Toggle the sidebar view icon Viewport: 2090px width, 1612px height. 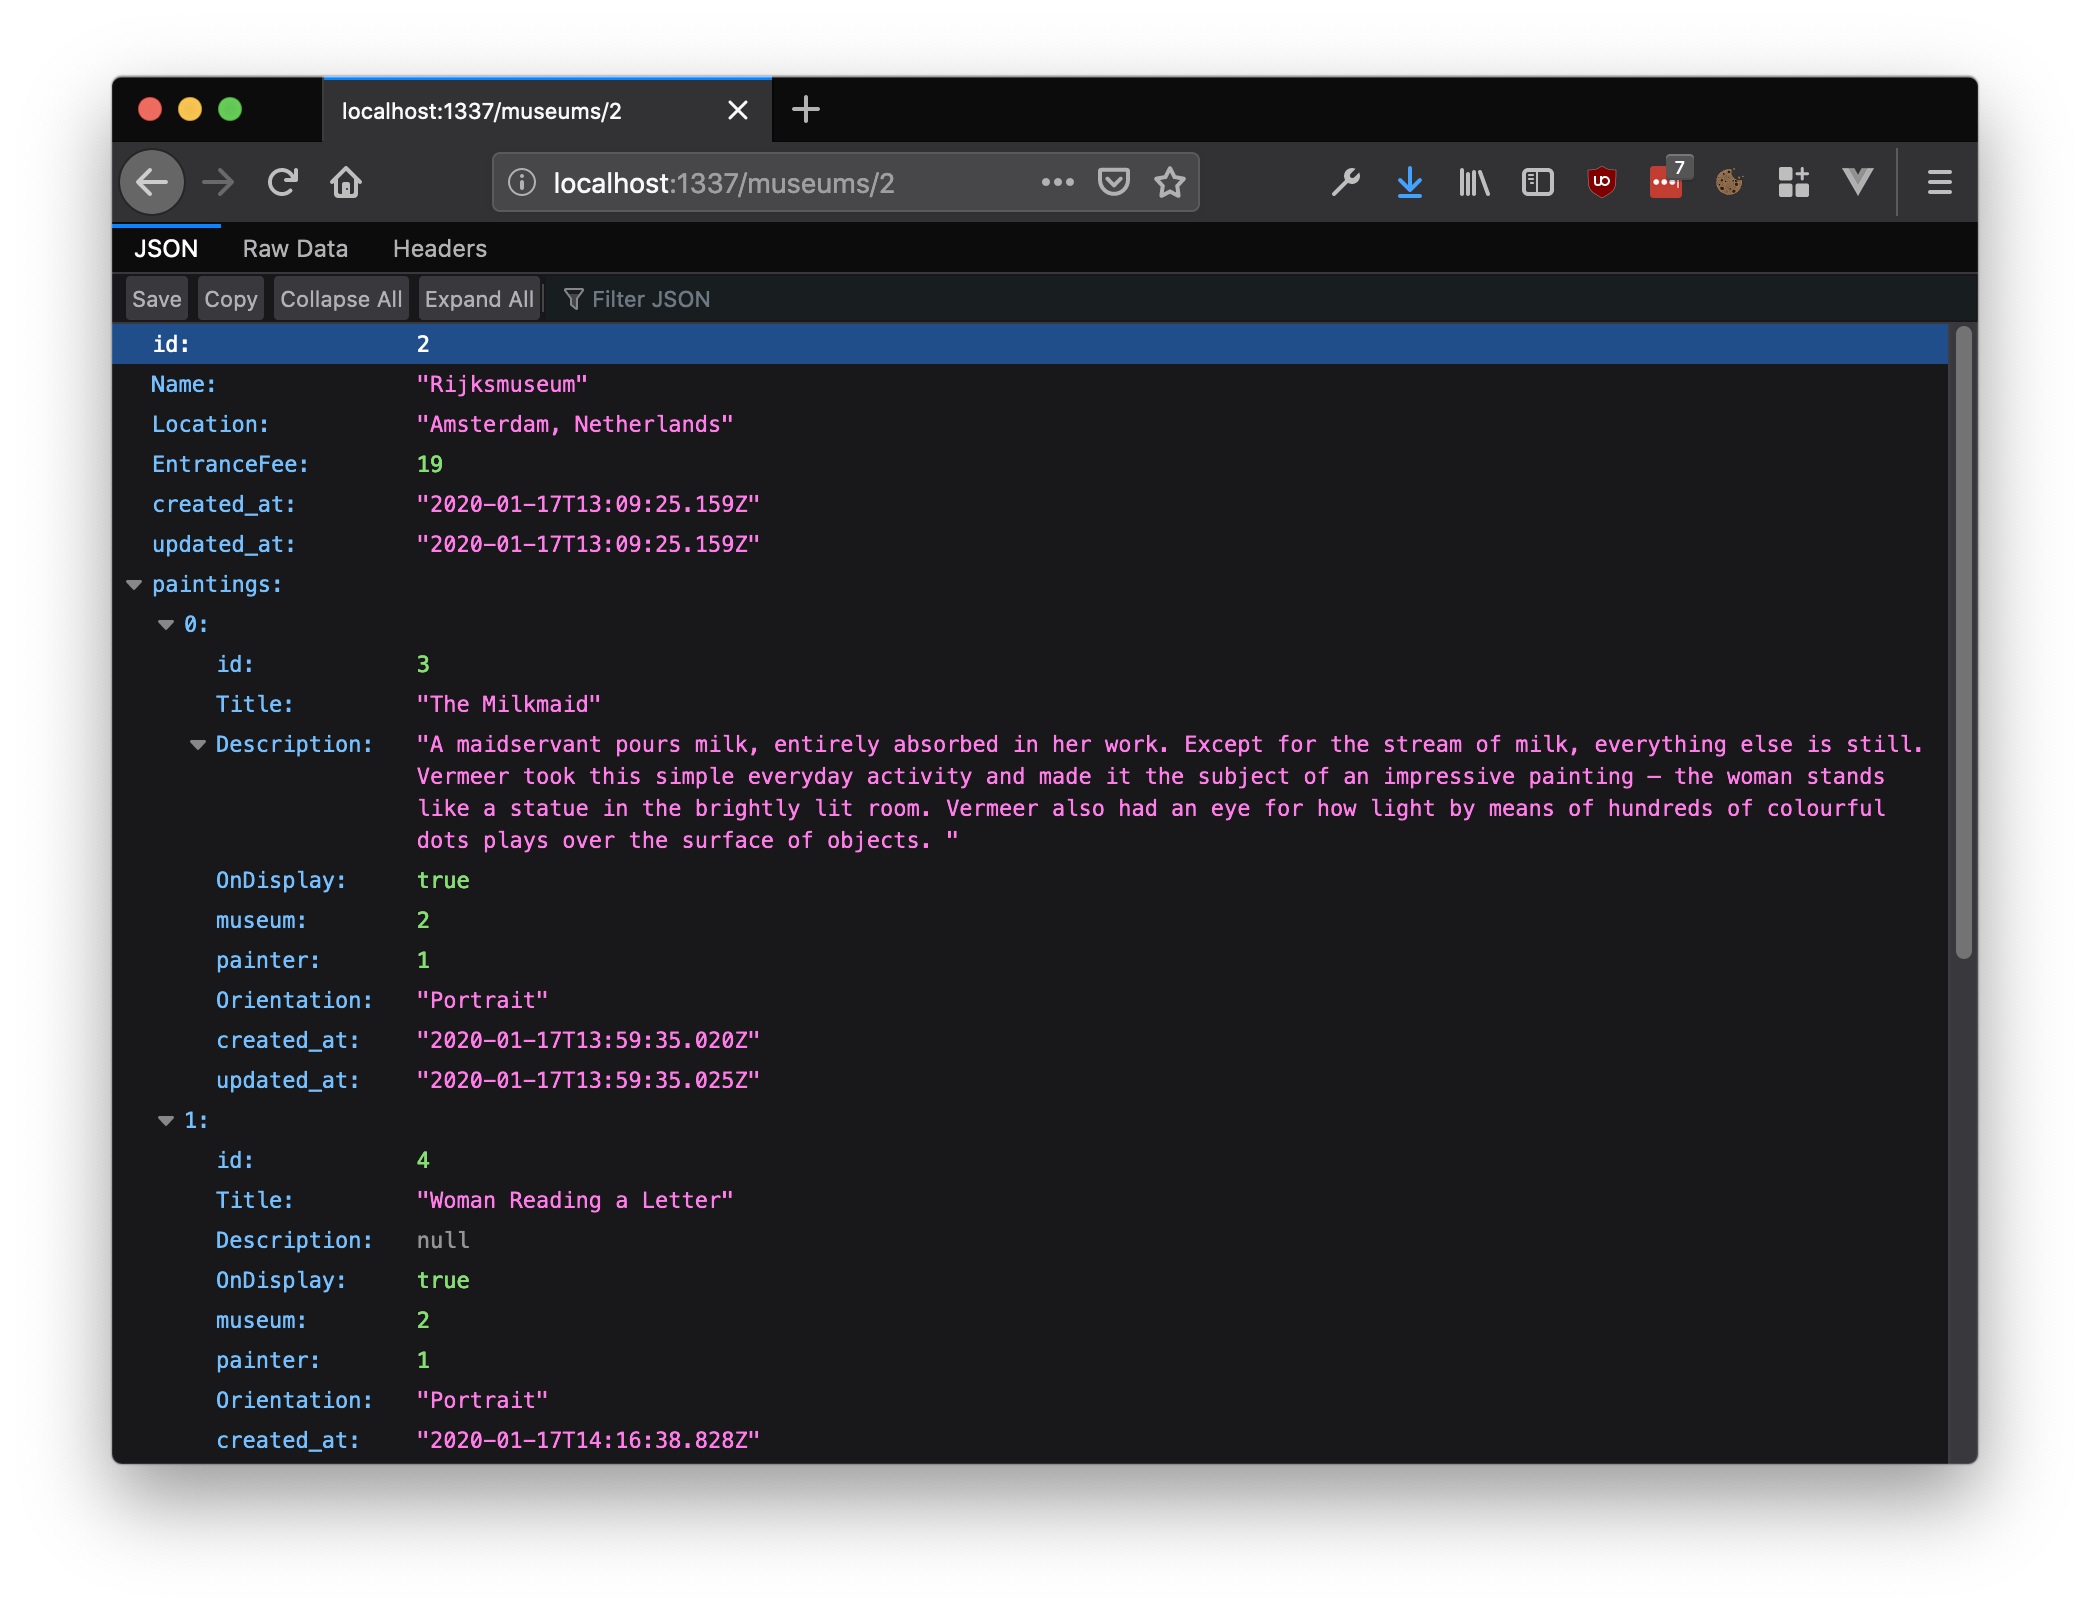coord(1537,182)
